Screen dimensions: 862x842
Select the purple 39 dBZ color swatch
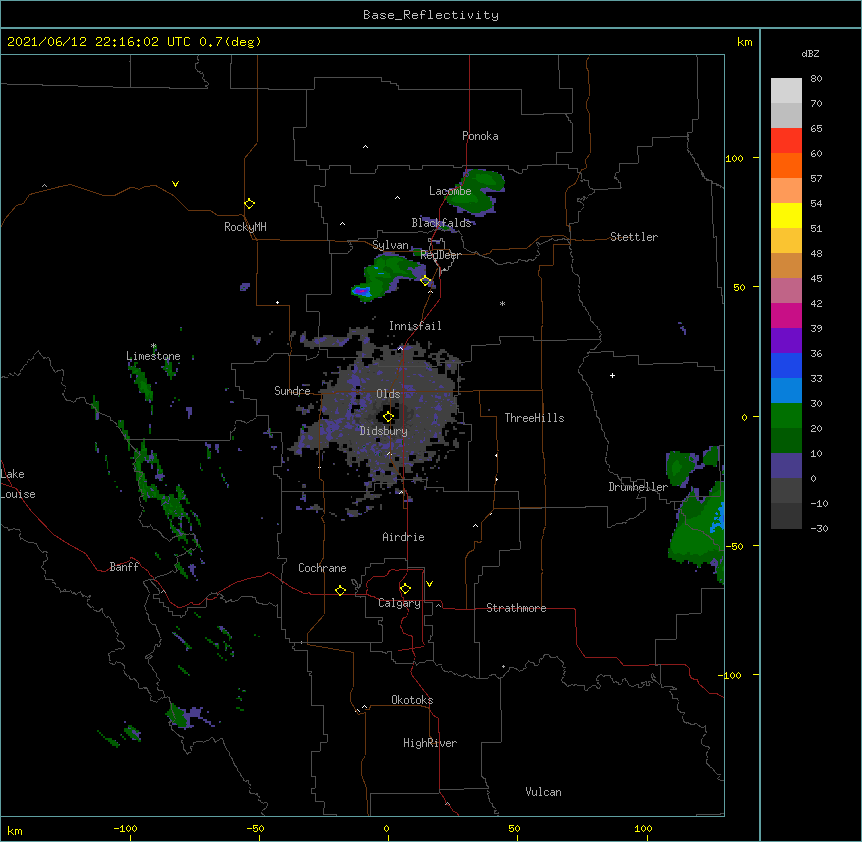tap(786, 341)
